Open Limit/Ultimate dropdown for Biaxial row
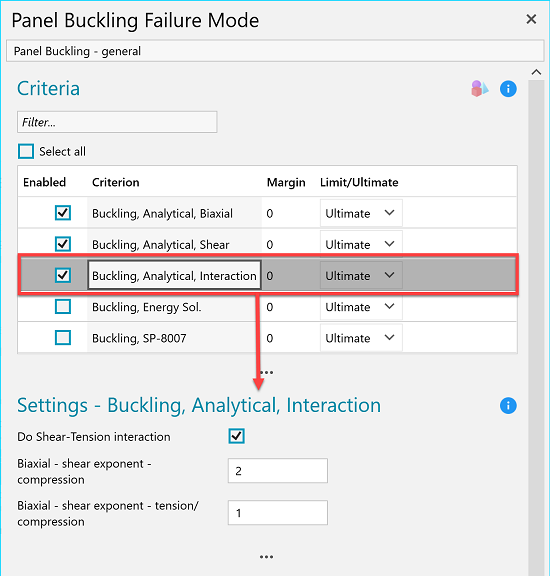The width and height of the screenshot is (550, 576). point(361,213)
